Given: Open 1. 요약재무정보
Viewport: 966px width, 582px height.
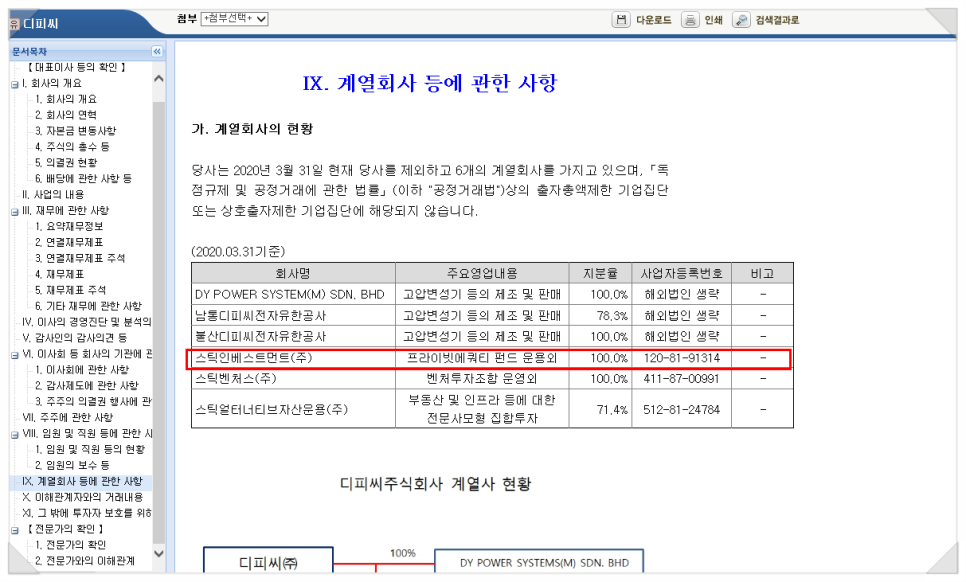Looking at the screenshot, I should click(69, 227).
